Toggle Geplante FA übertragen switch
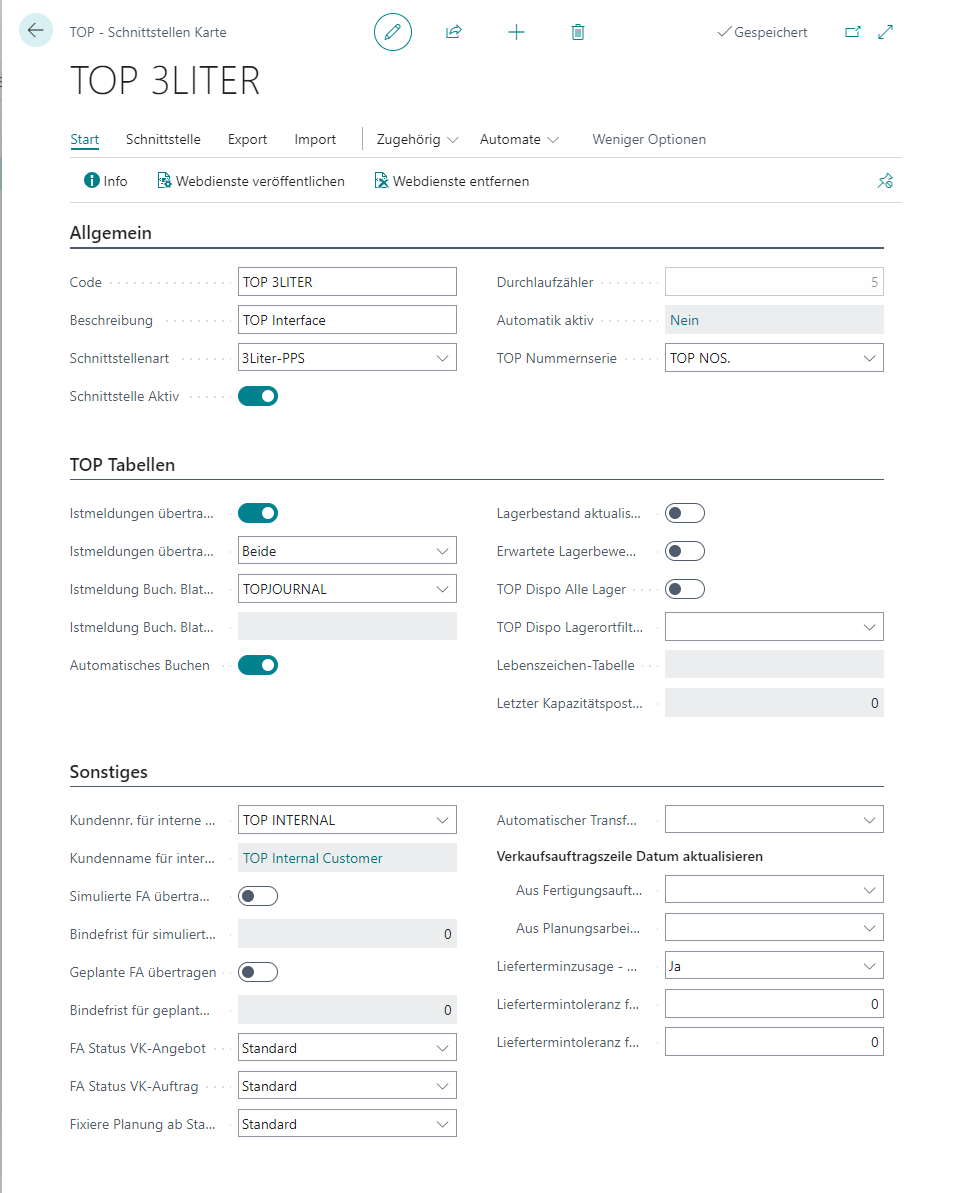970x1193 pixels. (258, 972)
